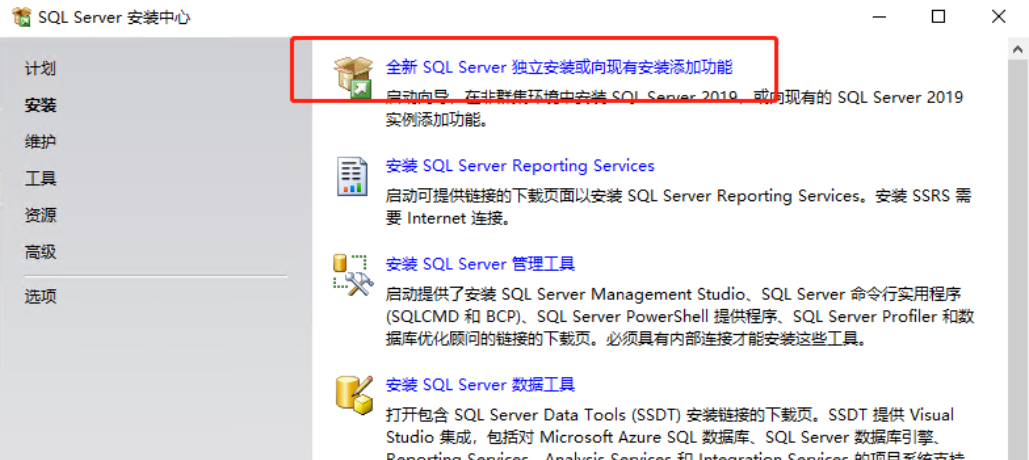
Task: Open 安装 SQL Server Reporting Services link
Action: (x=520, y=165)
